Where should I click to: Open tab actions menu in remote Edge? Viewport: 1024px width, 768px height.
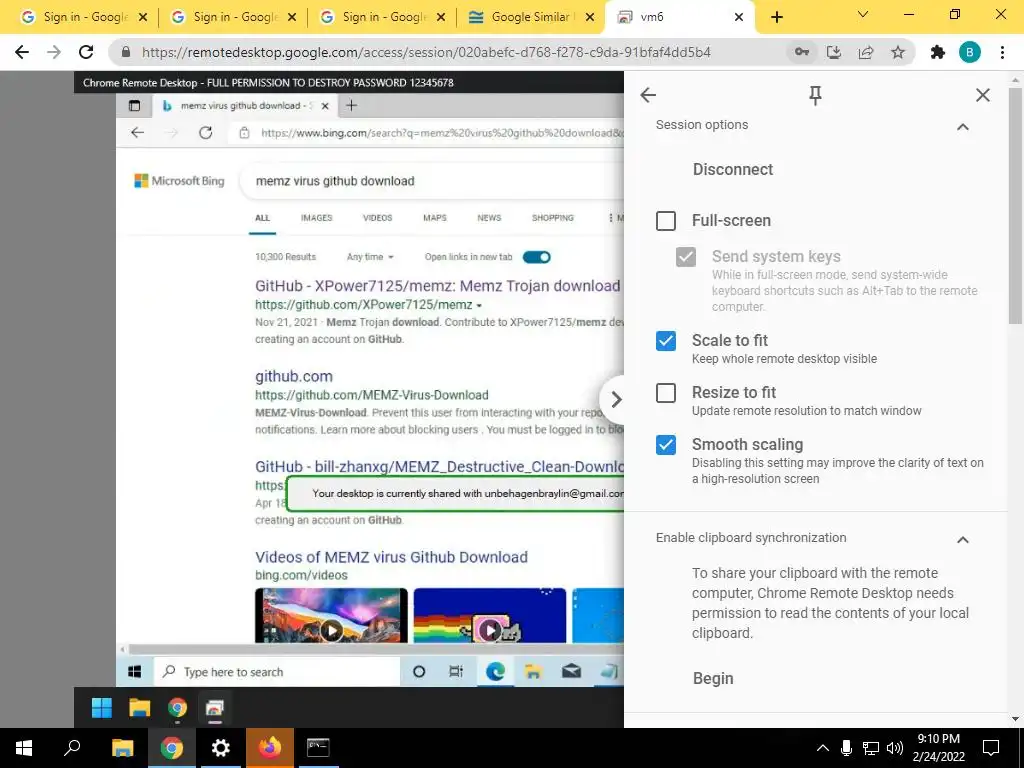(135, 105)
